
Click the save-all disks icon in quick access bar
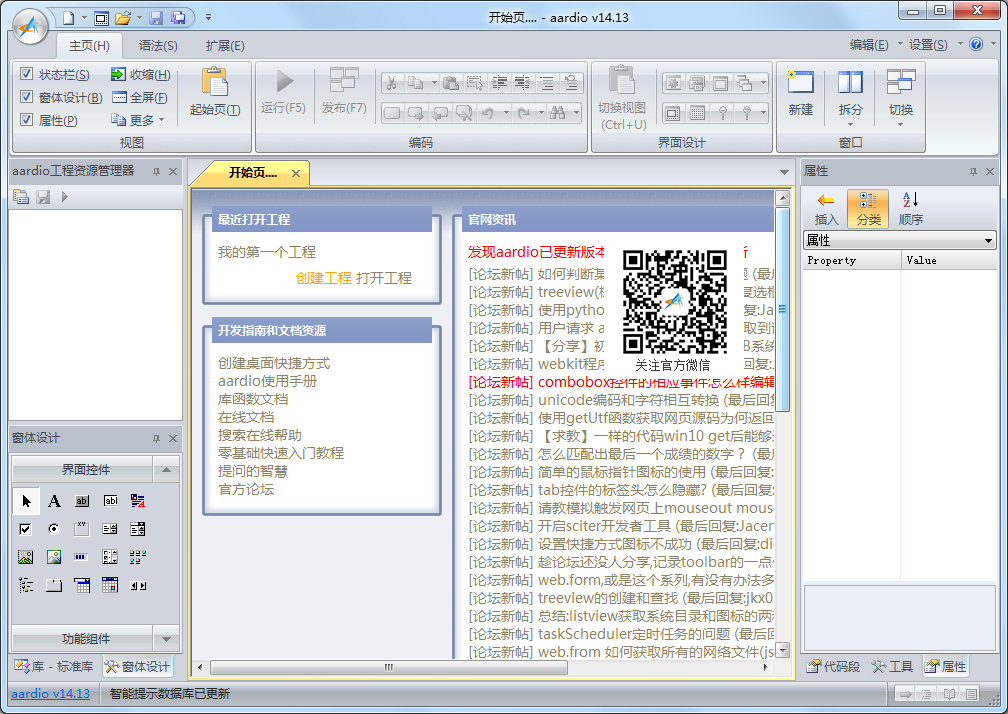click(178, 18)
